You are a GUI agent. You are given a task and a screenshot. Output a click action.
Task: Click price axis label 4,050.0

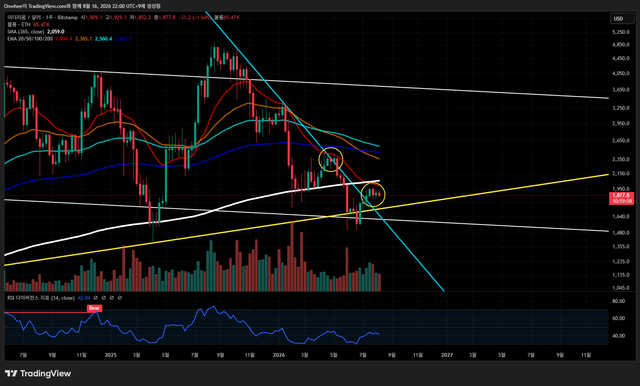(621, 73)
